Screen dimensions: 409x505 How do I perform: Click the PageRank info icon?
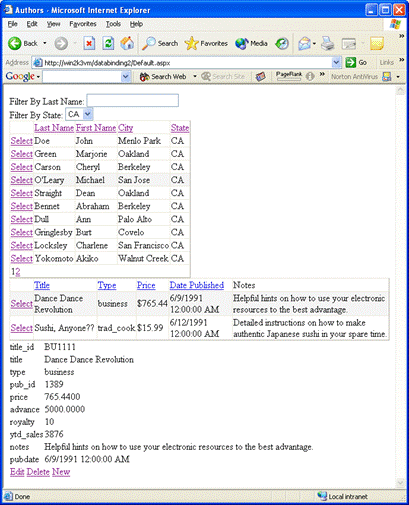(310, 77)
